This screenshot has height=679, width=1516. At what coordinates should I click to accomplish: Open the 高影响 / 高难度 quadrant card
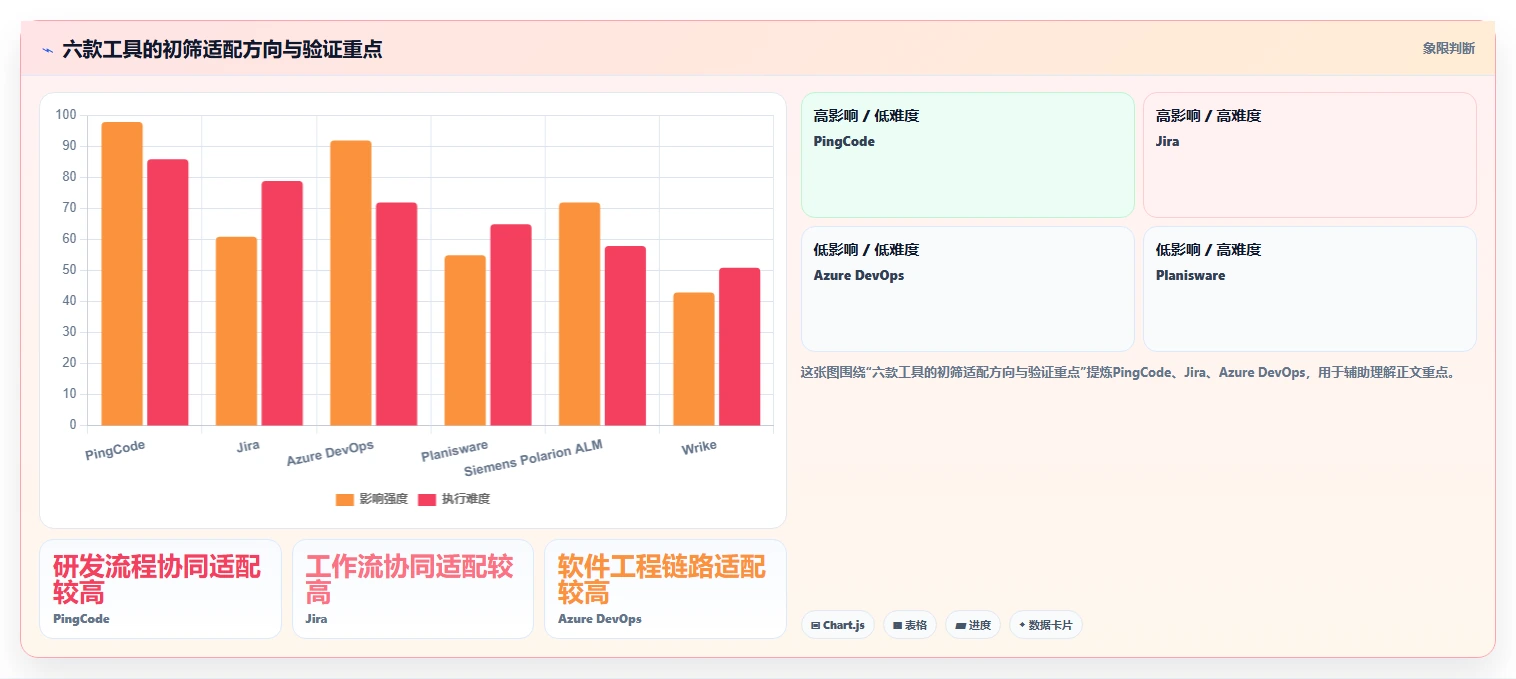(1310, 155)
